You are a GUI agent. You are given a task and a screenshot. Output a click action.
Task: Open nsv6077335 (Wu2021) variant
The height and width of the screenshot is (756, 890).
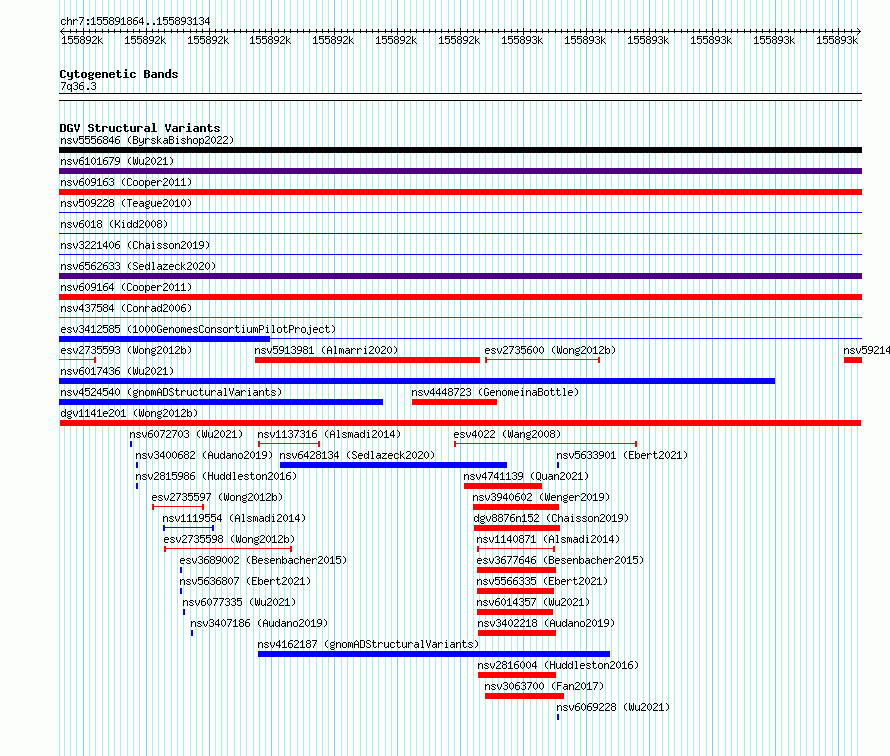pos(239,602)
